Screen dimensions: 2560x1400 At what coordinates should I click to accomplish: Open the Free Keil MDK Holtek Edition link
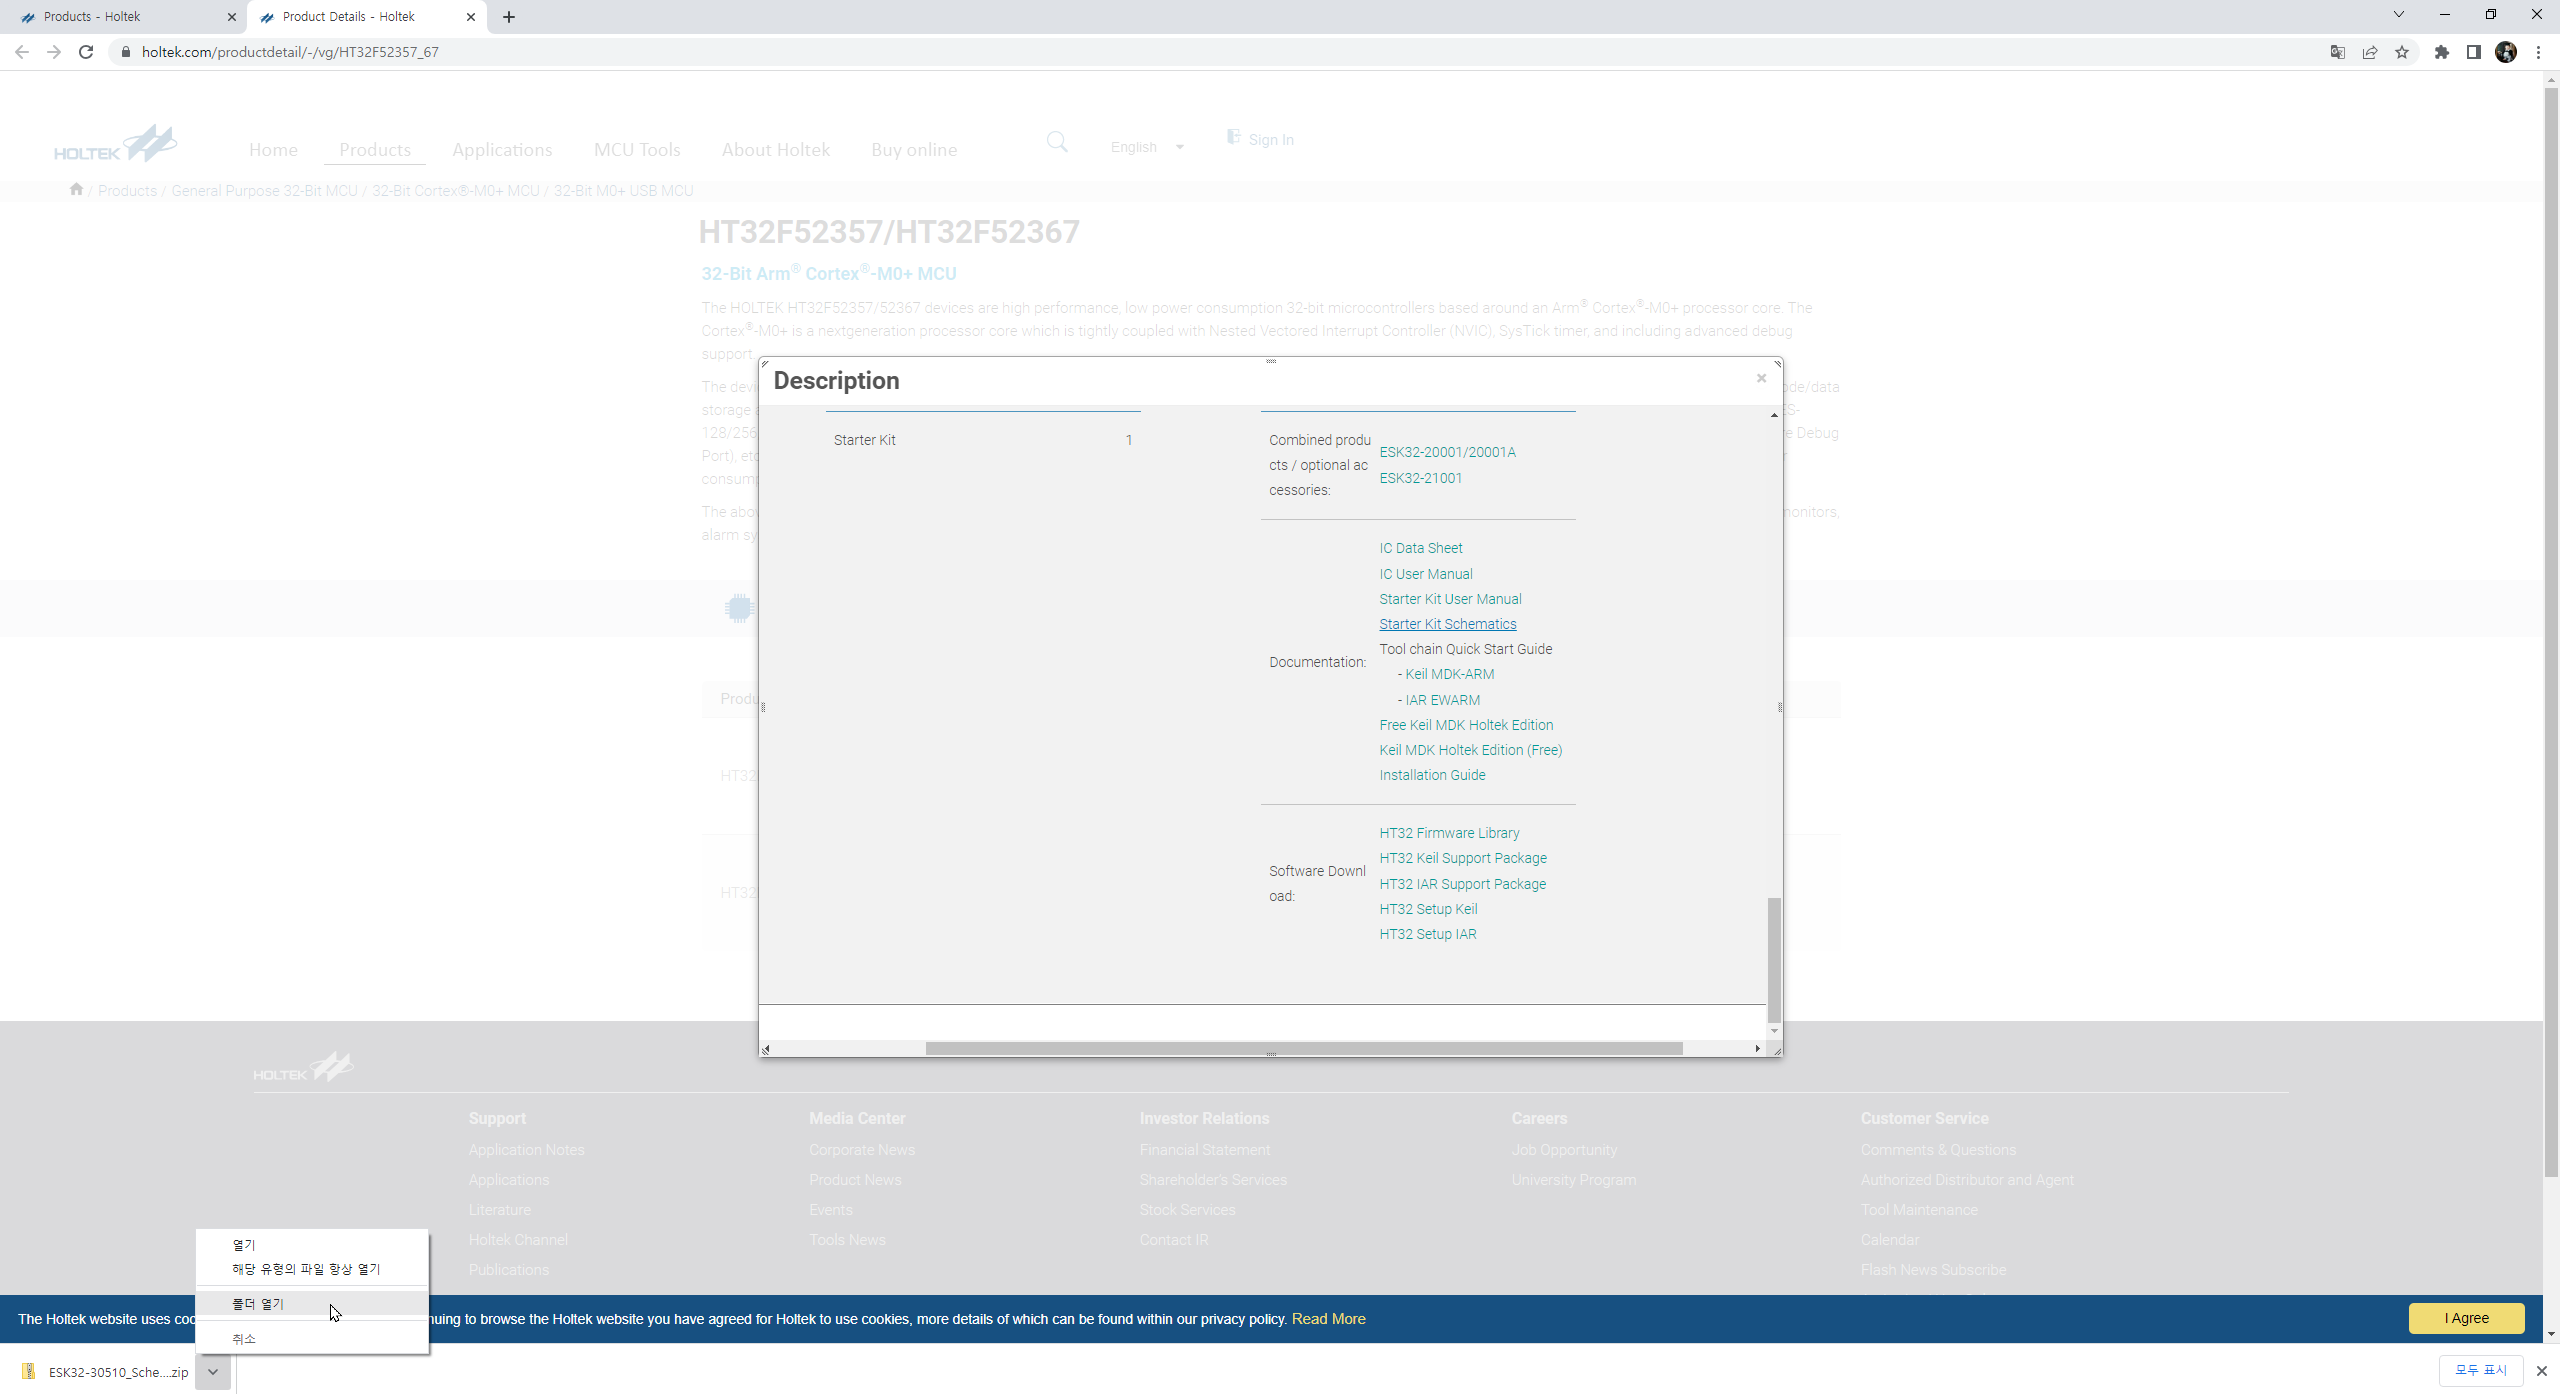pos(1466,725)
